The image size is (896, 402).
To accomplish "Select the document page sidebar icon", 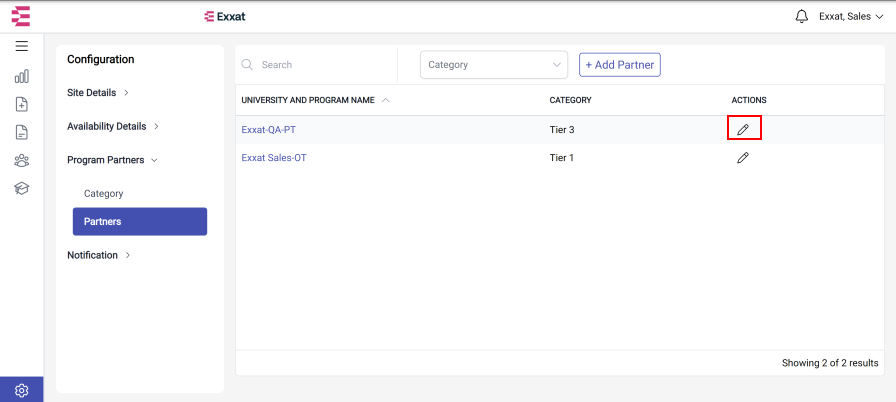I will pyautogui.click(x=22, y=132).
